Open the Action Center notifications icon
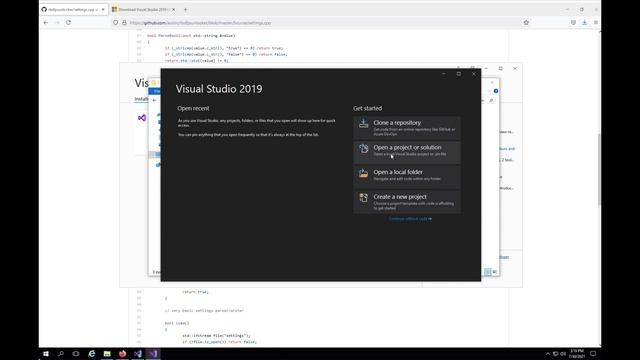The width and height of the screenshot is (640, 360). [x=593, y=354]
